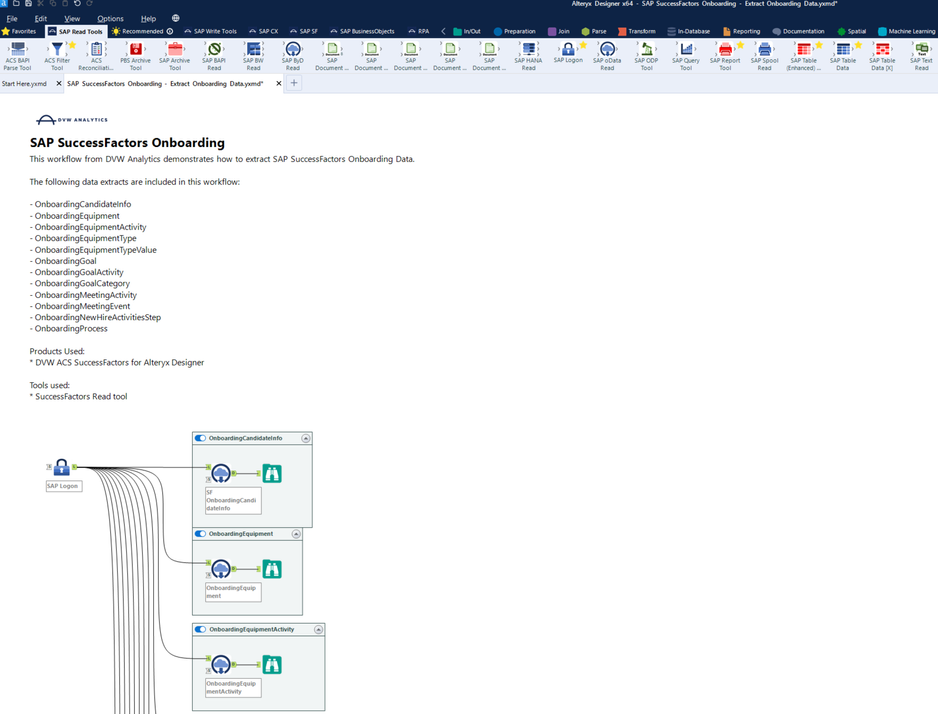
Task: Switch to the Favorites palette tab
Action: [x=19, y=31]
